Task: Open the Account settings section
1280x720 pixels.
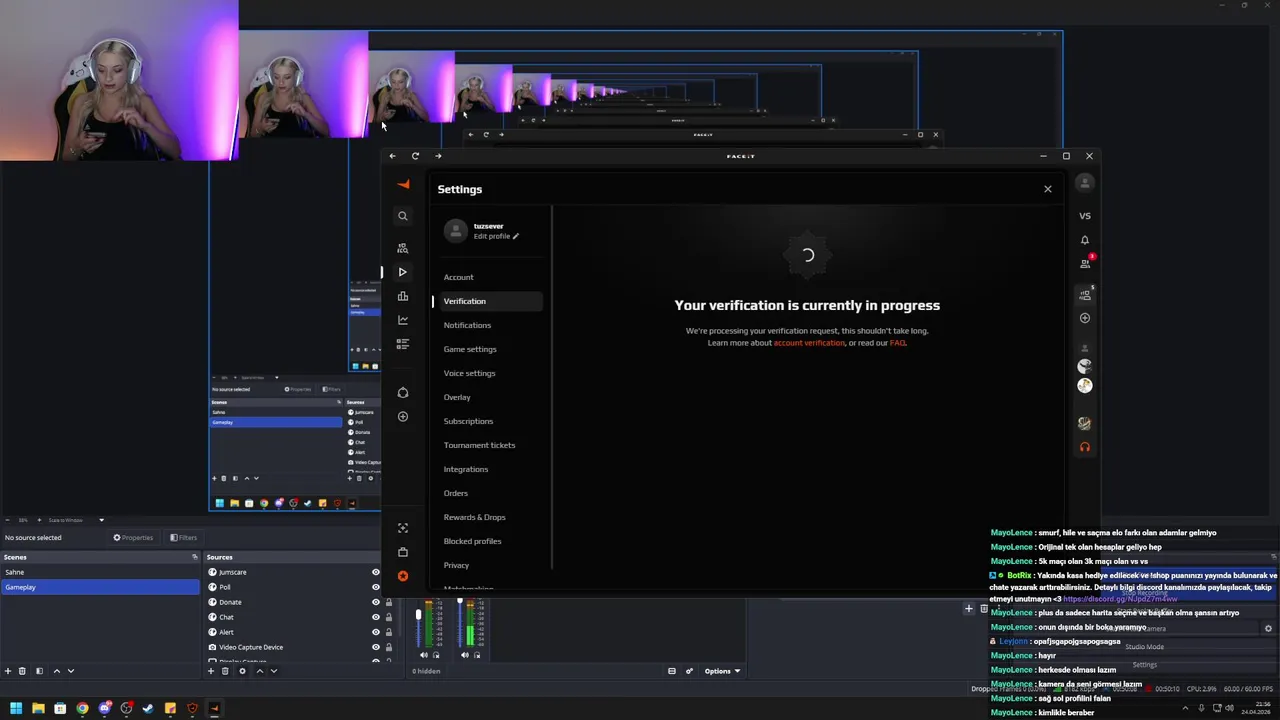Action: [x=459, y=277]
